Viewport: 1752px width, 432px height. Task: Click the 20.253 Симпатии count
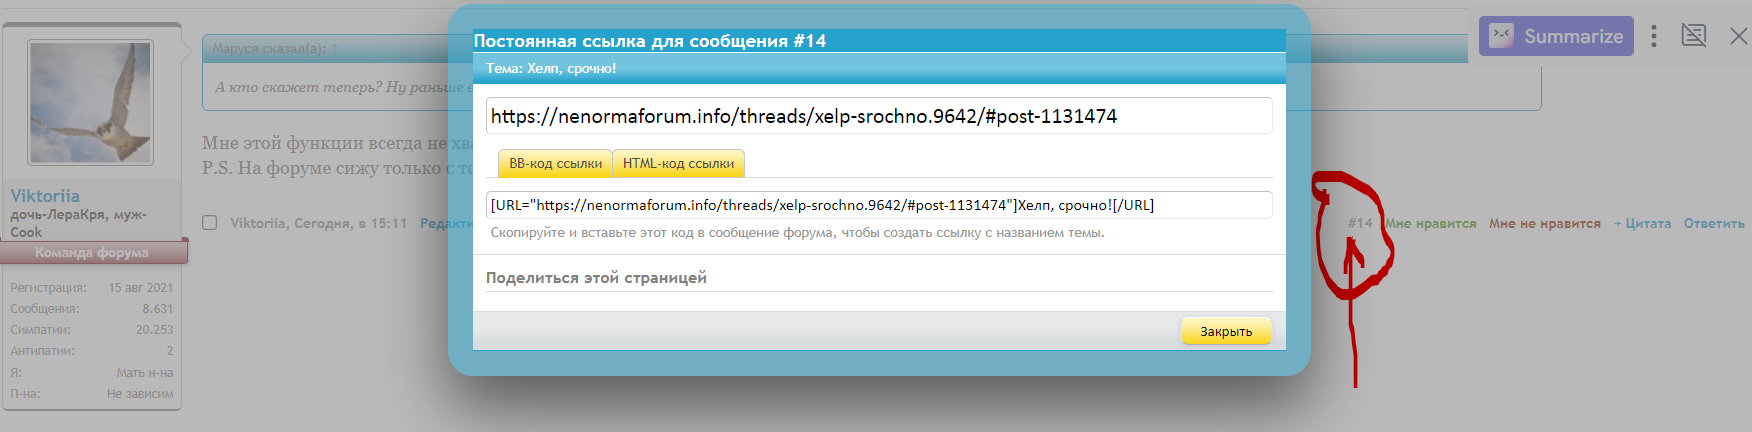[154, 330]
